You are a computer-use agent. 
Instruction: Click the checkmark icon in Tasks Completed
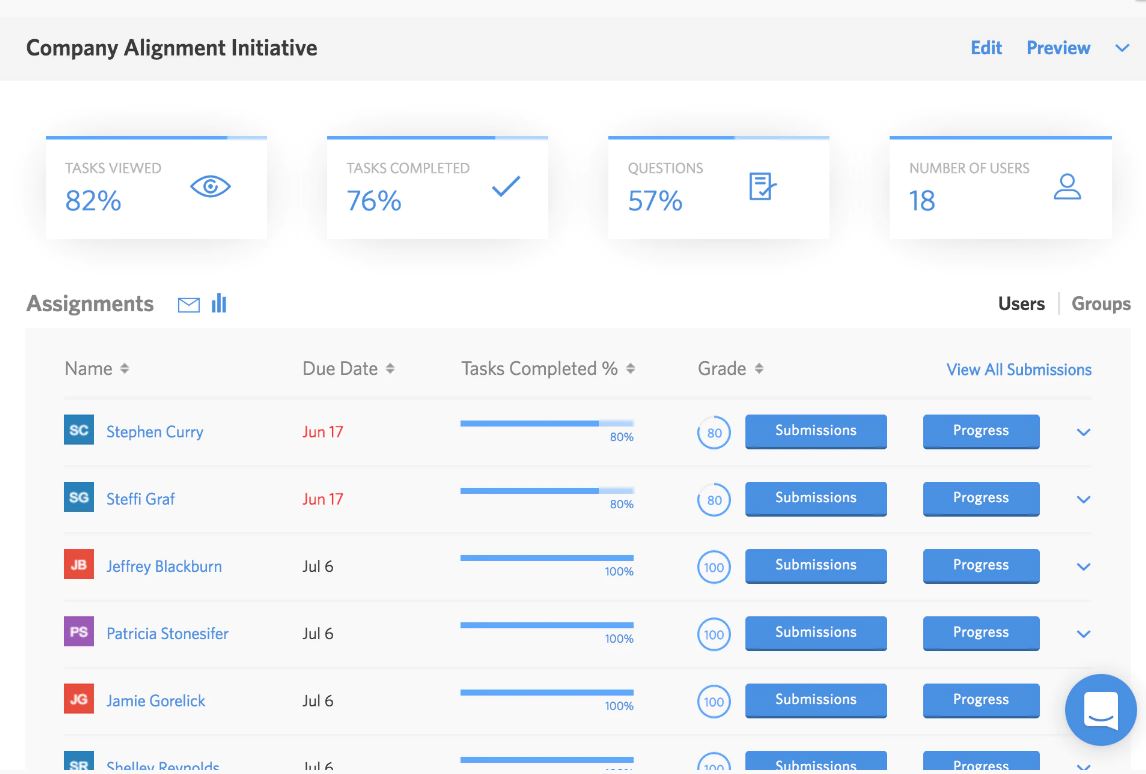coord(506,186)
